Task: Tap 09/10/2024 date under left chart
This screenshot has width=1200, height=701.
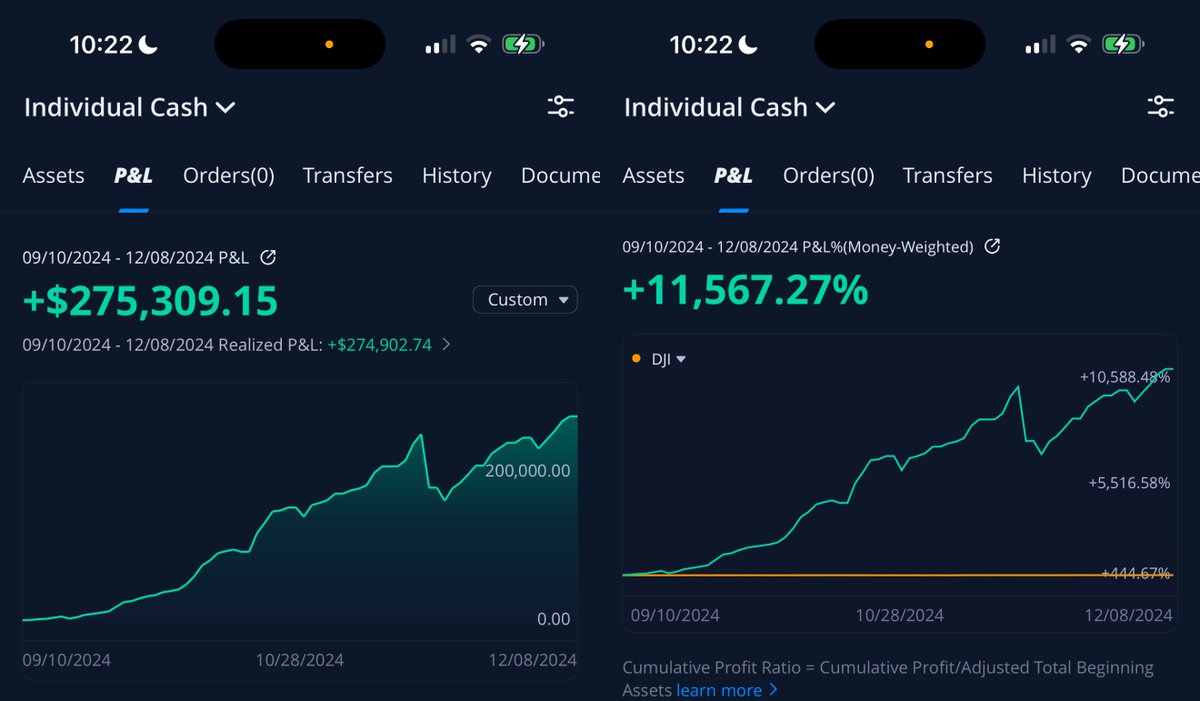Action: [67, 660]
